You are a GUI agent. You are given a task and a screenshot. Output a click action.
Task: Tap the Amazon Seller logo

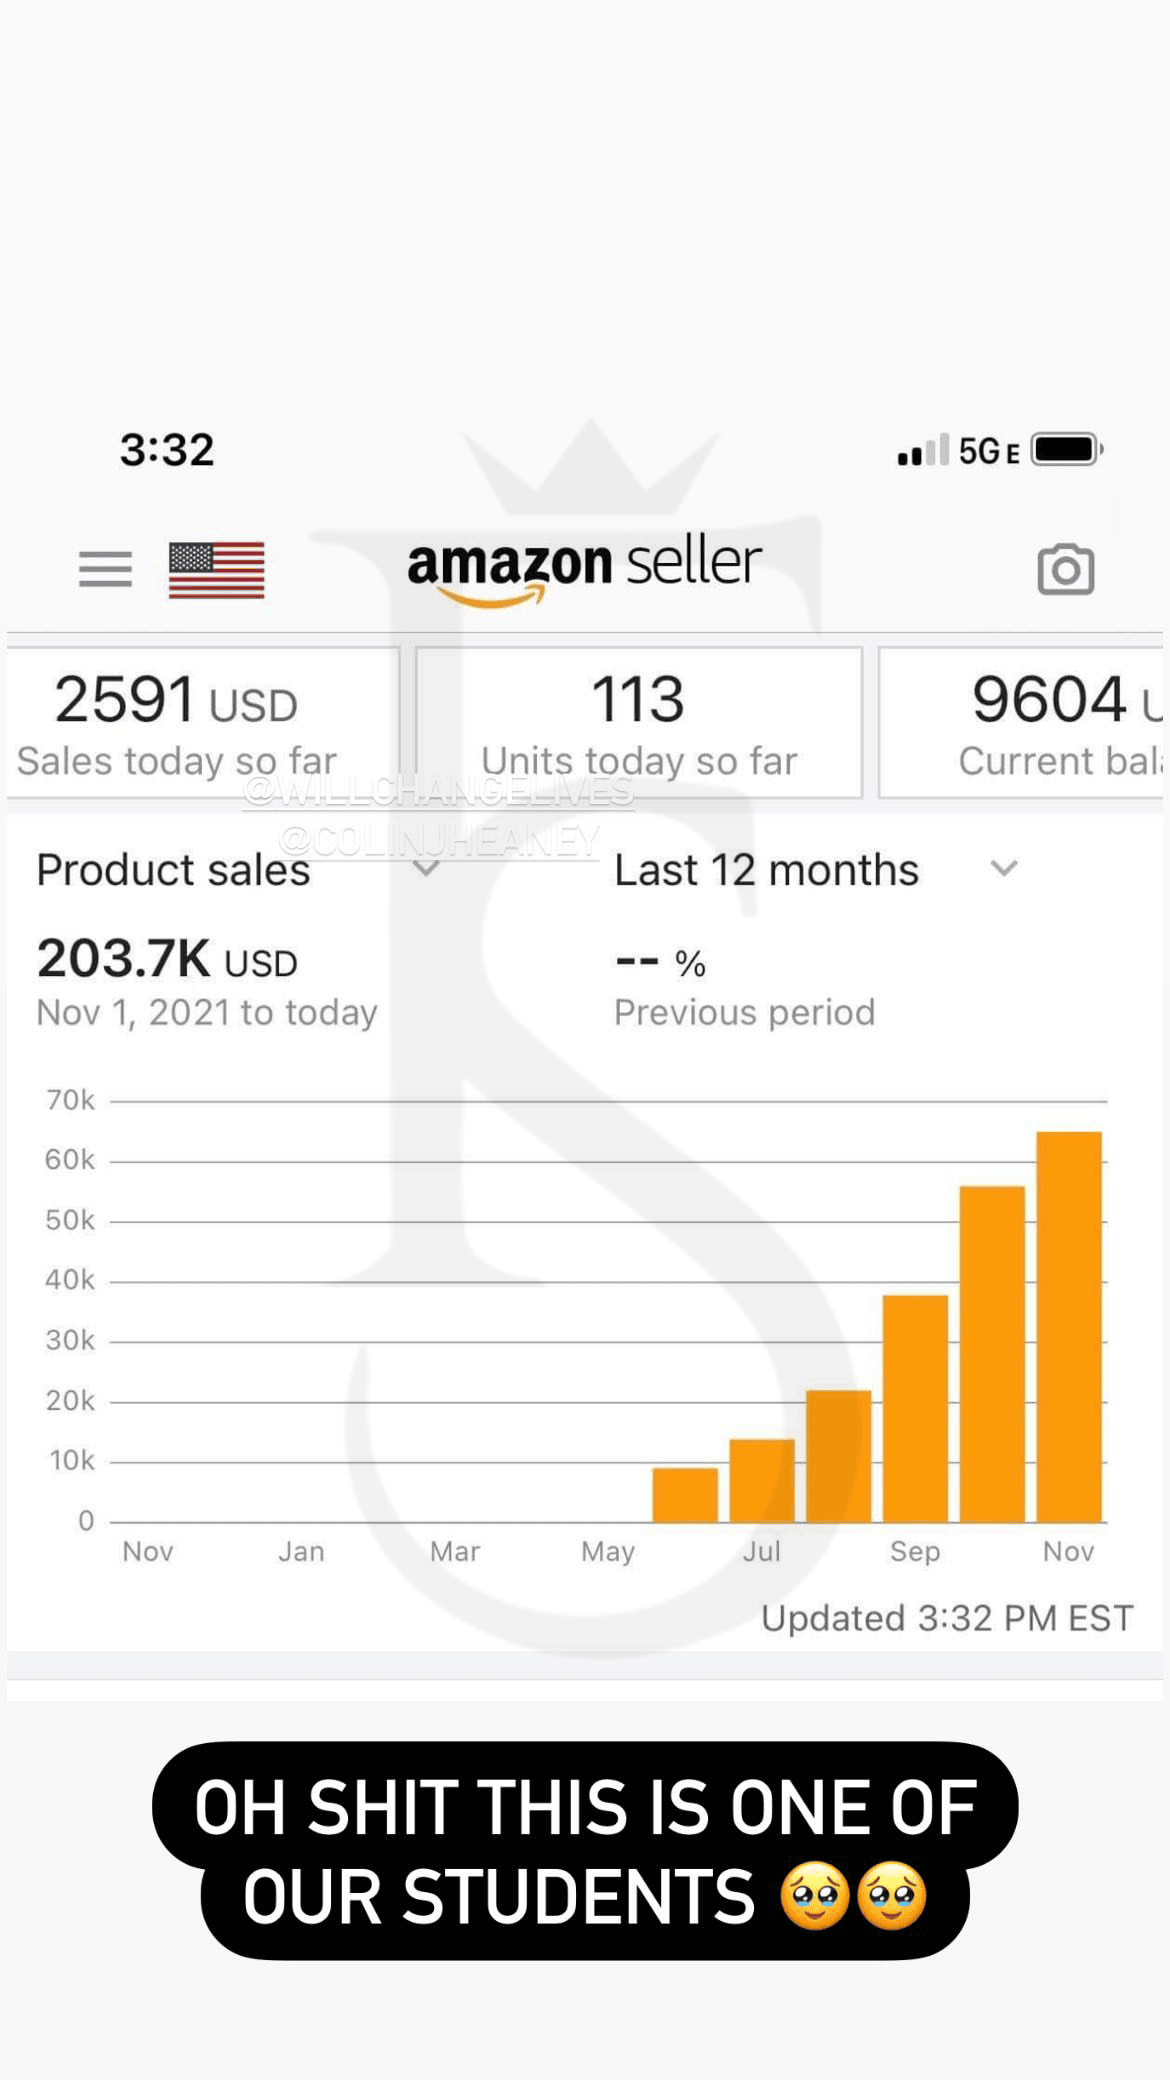[x=584, y=566]
